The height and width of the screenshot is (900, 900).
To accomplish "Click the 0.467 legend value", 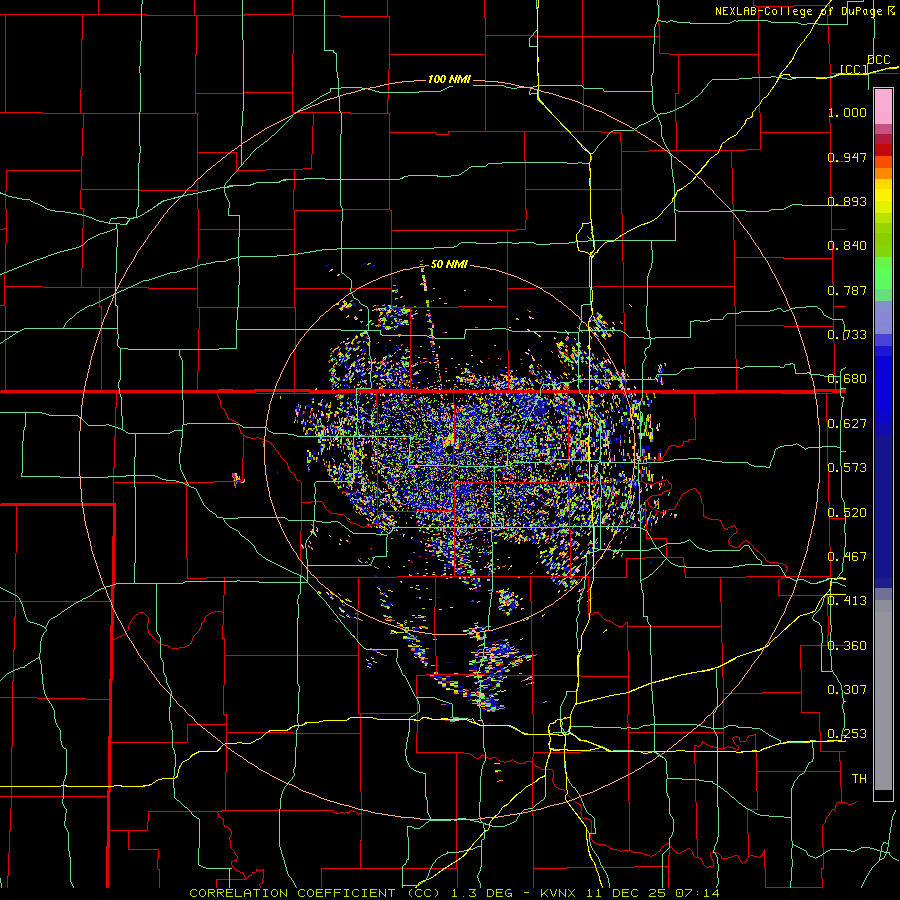I will point(847,557).
